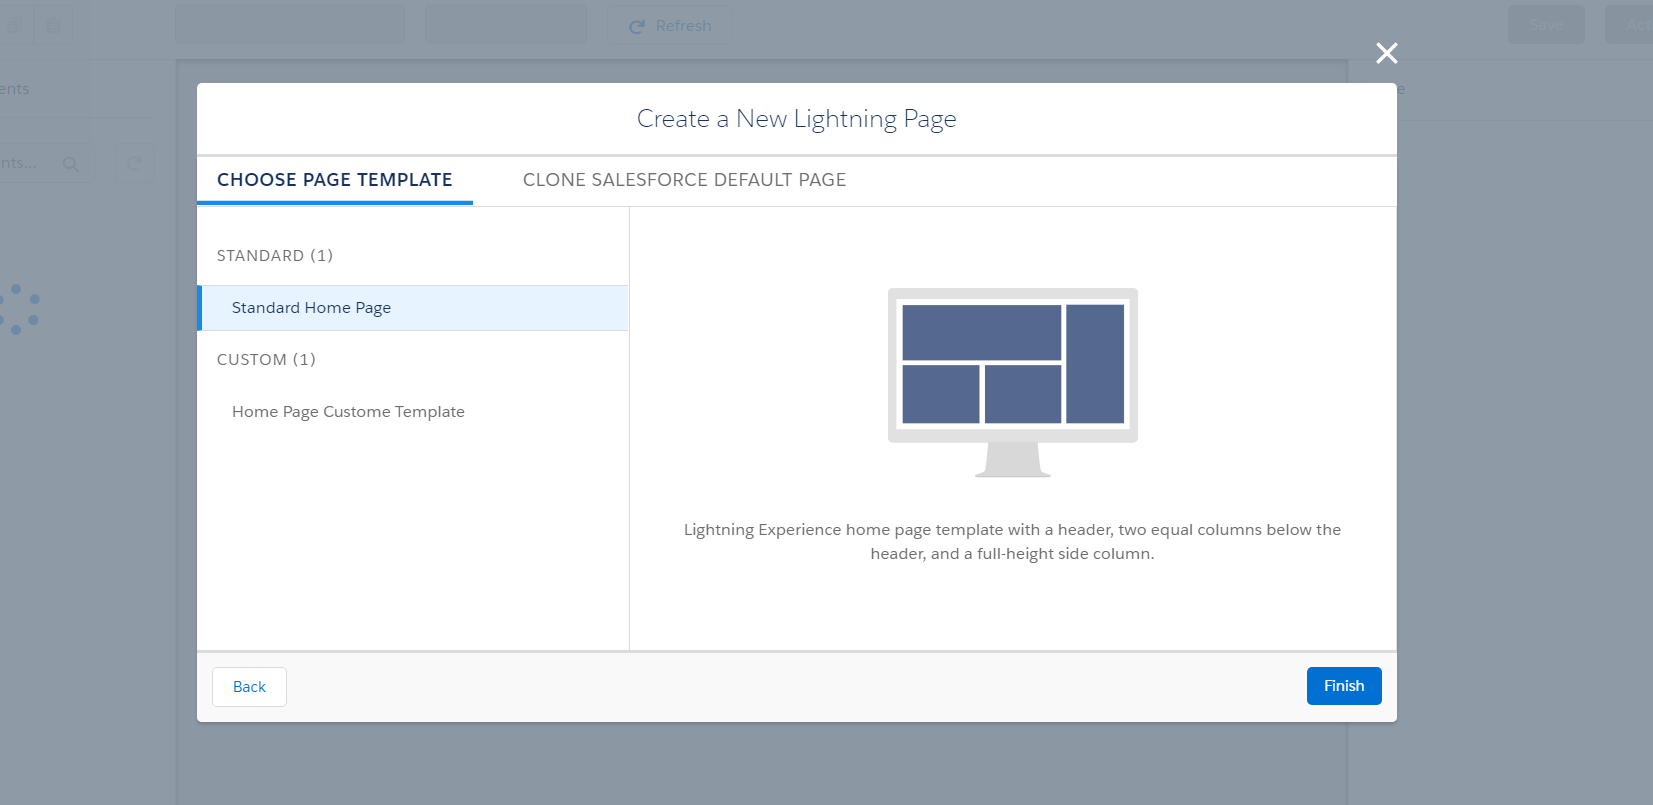Open the Clone Salesforce Default Page tab
The image size is (1653, 805).
point(684,180)
